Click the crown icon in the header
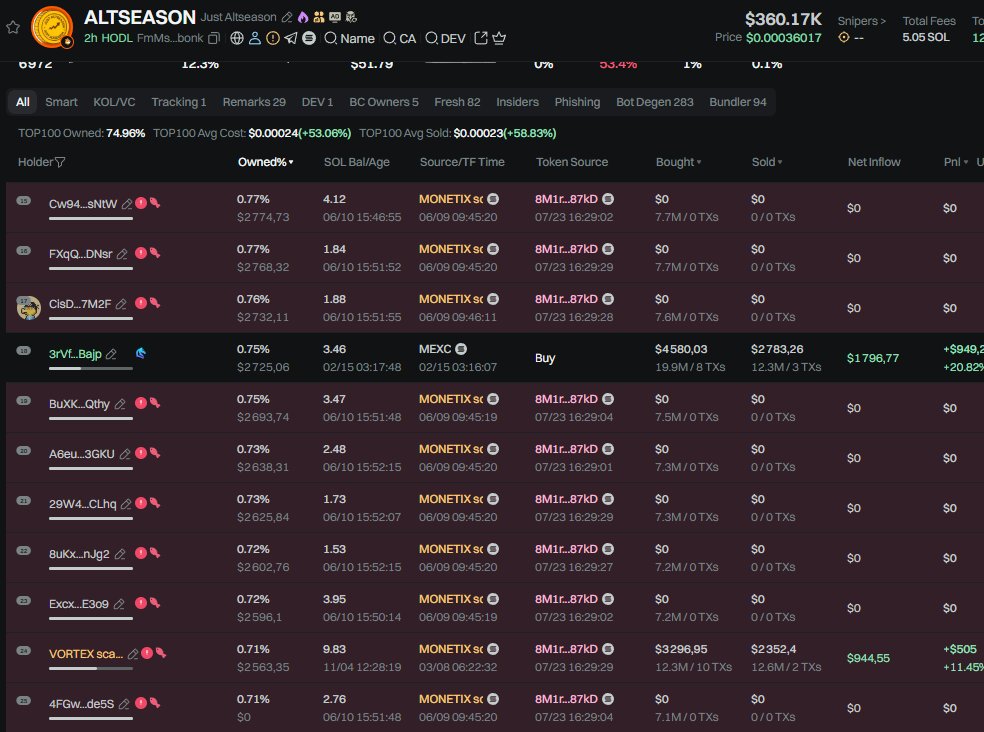This screenshot has height=732, width=984. click(x=499, y=38)
